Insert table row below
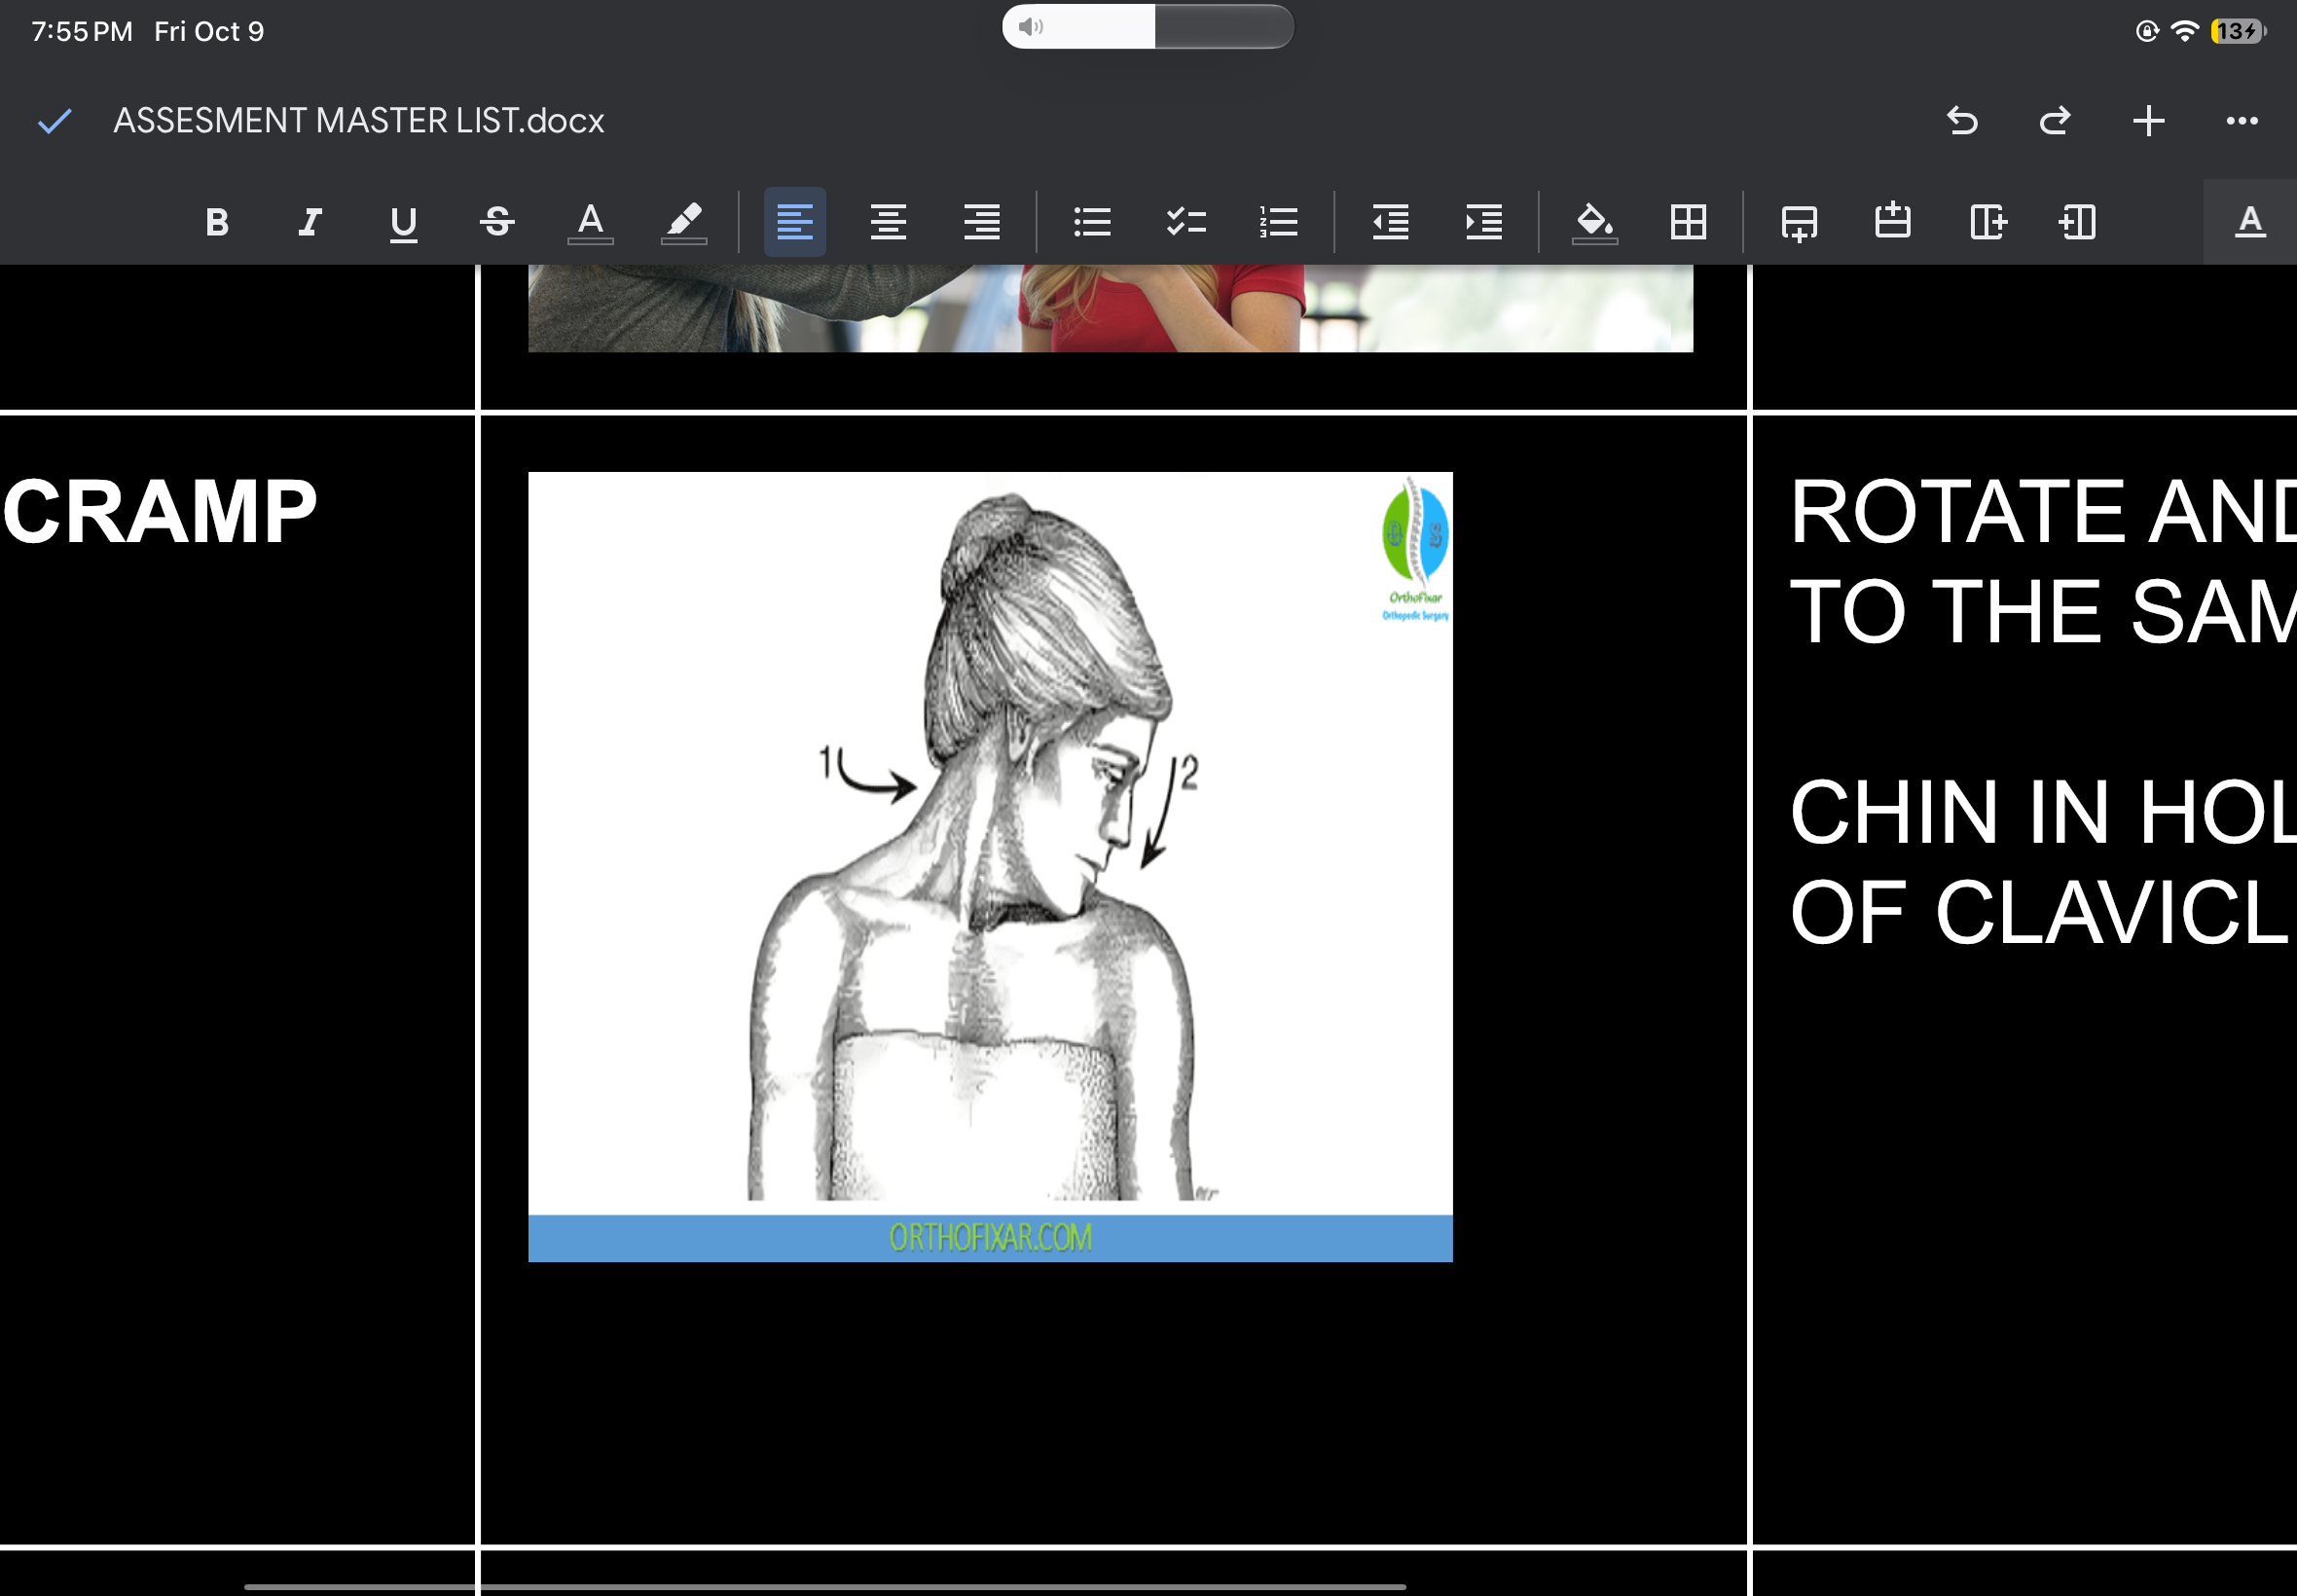 tap(1799, 222)
